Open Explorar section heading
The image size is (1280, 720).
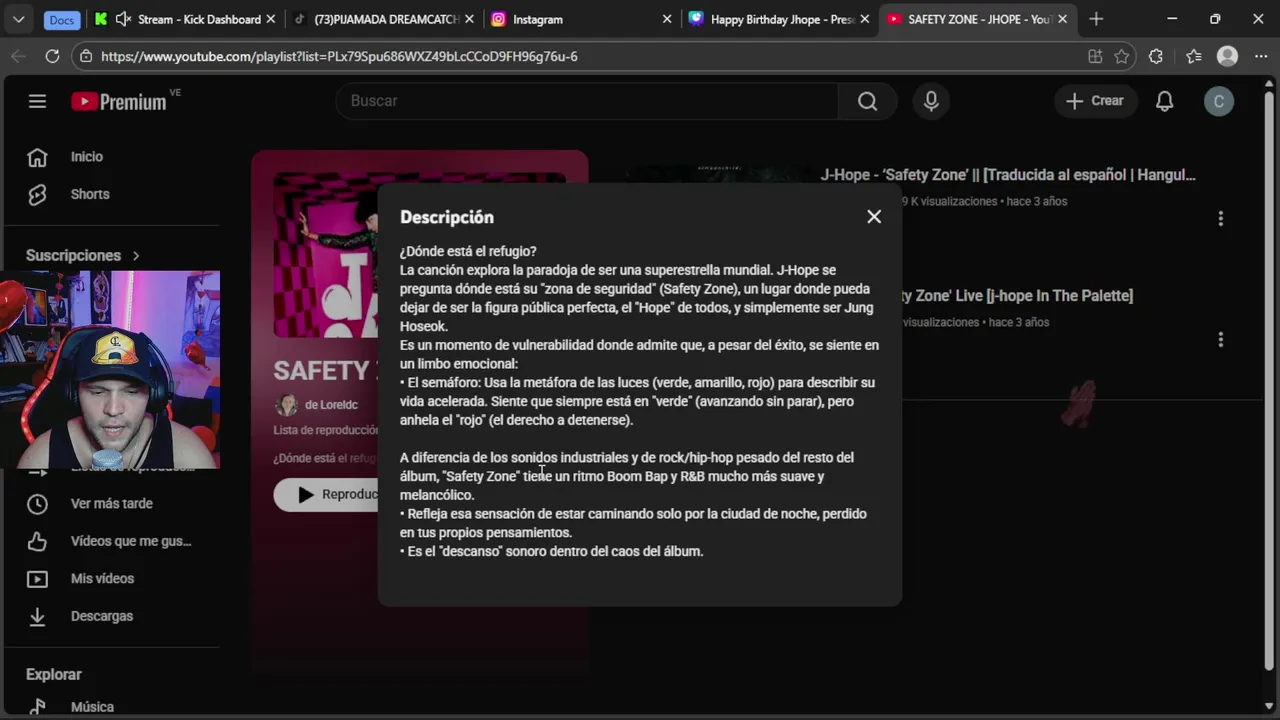point(54,675)
